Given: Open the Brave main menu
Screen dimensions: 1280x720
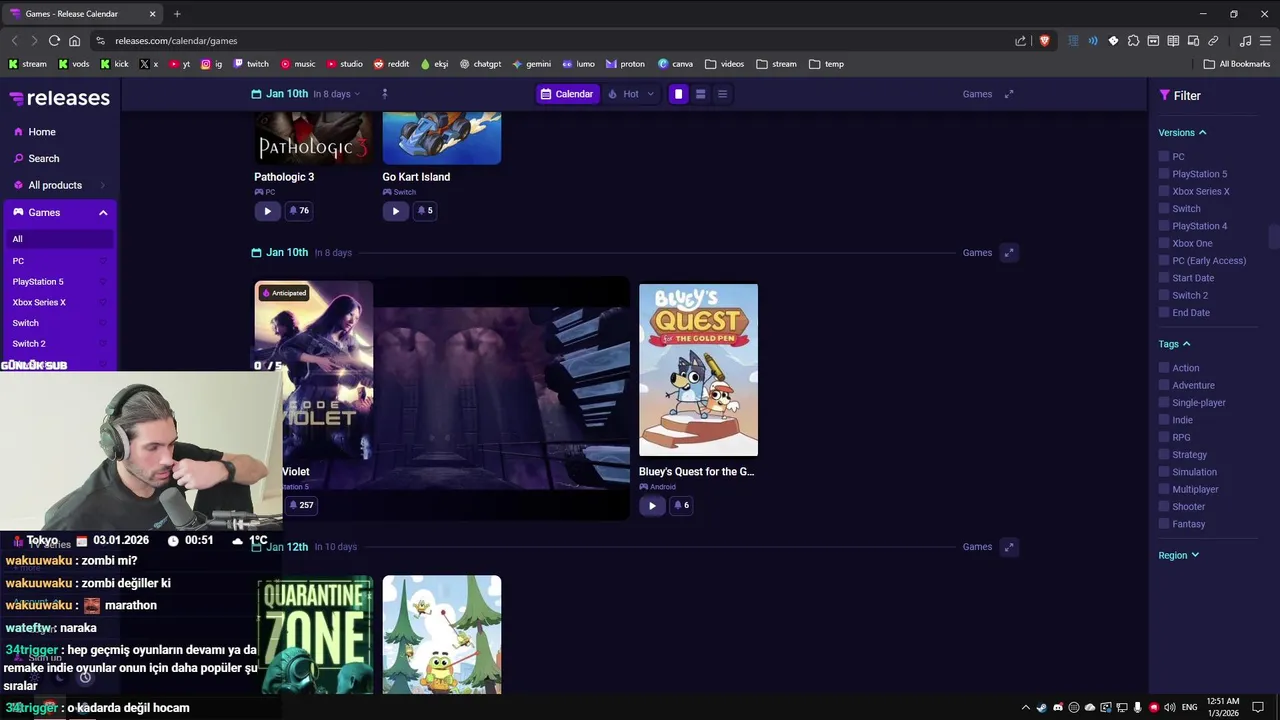Looking at the screenshot, I should coord(1265,41).
